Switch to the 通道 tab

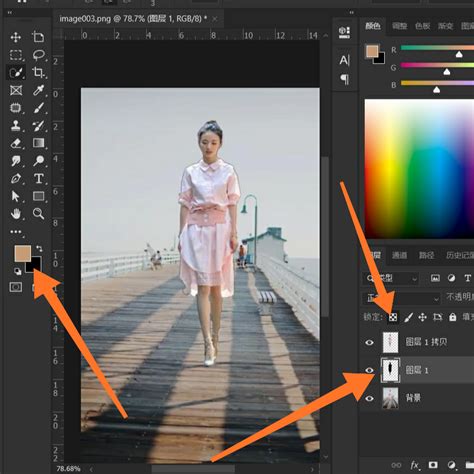click(x=399, y=255)
